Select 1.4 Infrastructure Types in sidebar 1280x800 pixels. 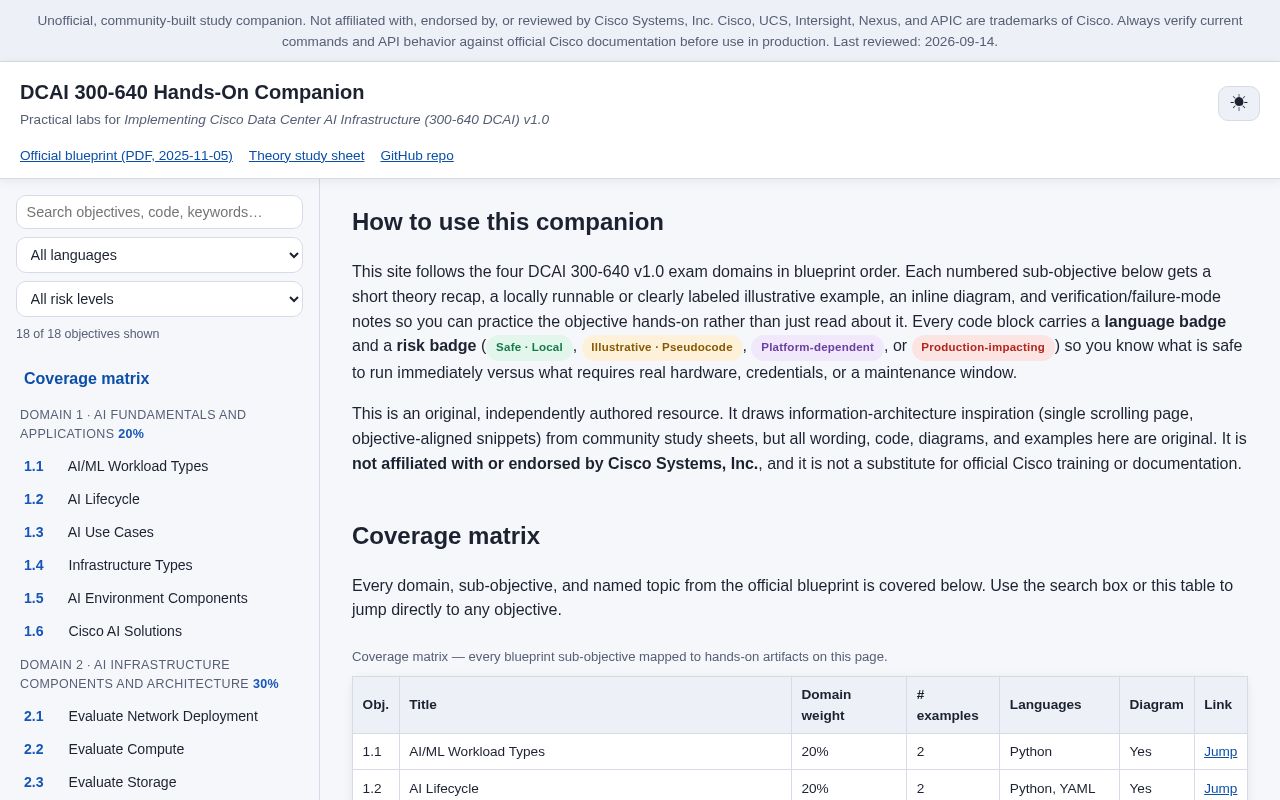(159, 565)
